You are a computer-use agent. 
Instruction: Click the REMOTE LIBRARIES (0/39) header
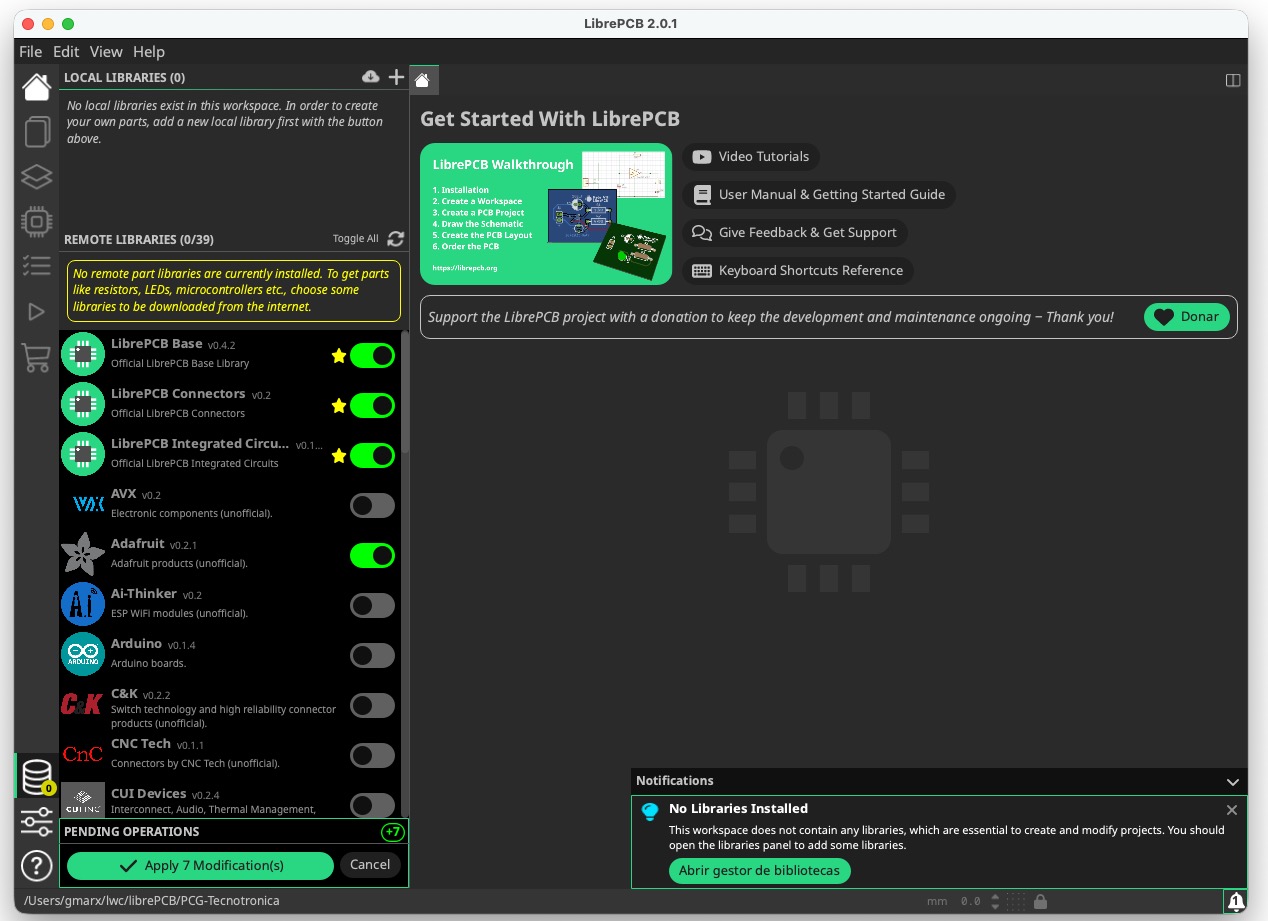pyautogui.click(x=139, y=240)
